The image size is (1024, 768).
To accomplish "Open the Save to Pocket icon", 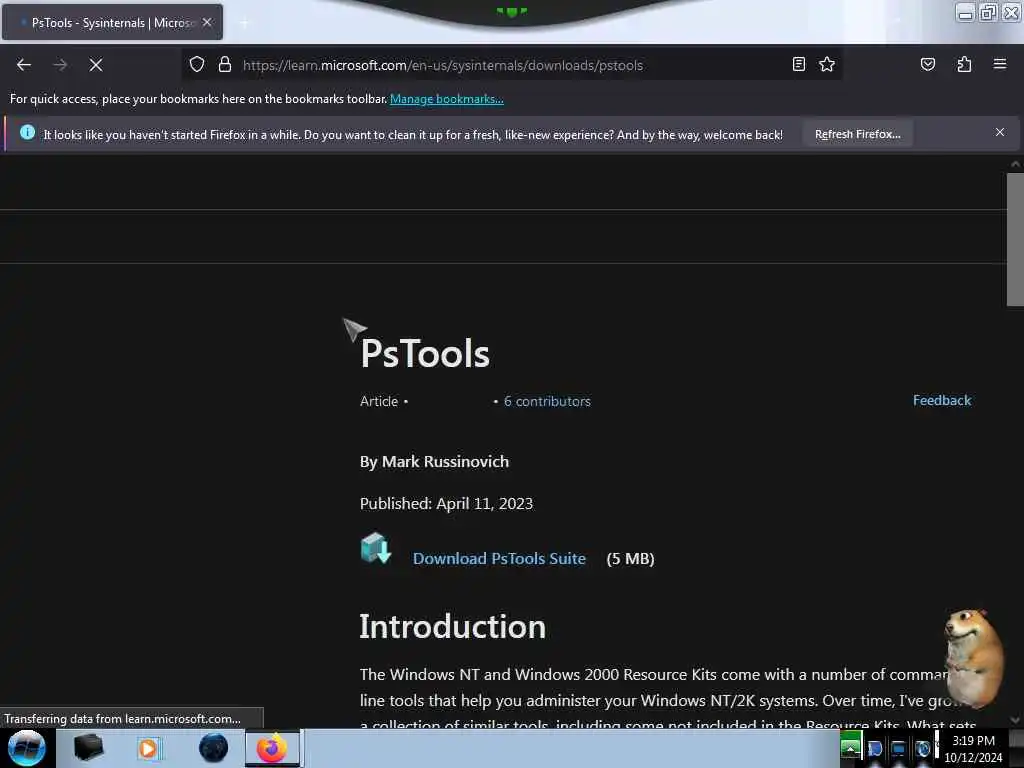I will coord(928,64).
